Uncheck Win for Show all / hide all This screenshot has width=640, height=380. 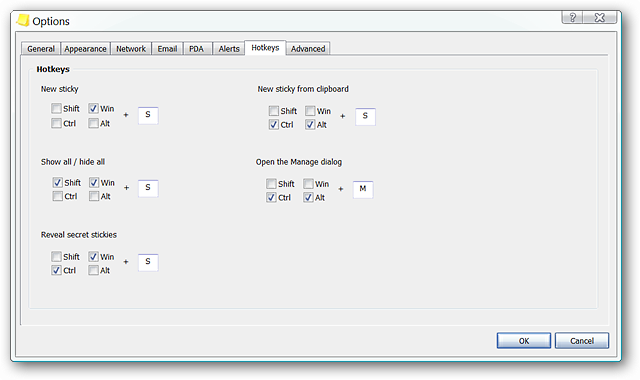coord(94,182)
